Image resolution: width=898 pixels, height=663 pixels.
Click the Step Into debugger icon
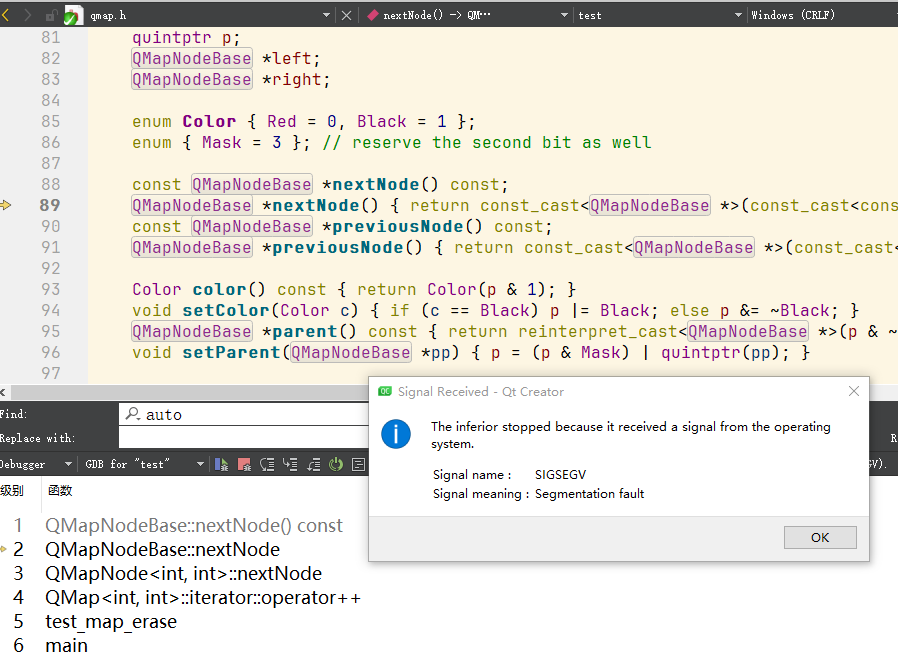[290, 464]
